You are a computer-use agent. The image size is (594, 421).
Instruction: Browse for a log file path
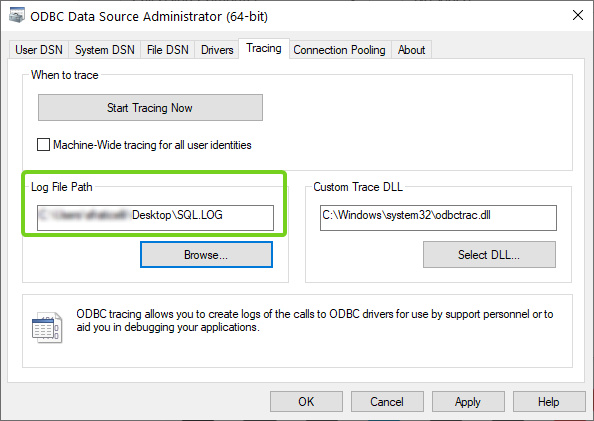[206, 255]
